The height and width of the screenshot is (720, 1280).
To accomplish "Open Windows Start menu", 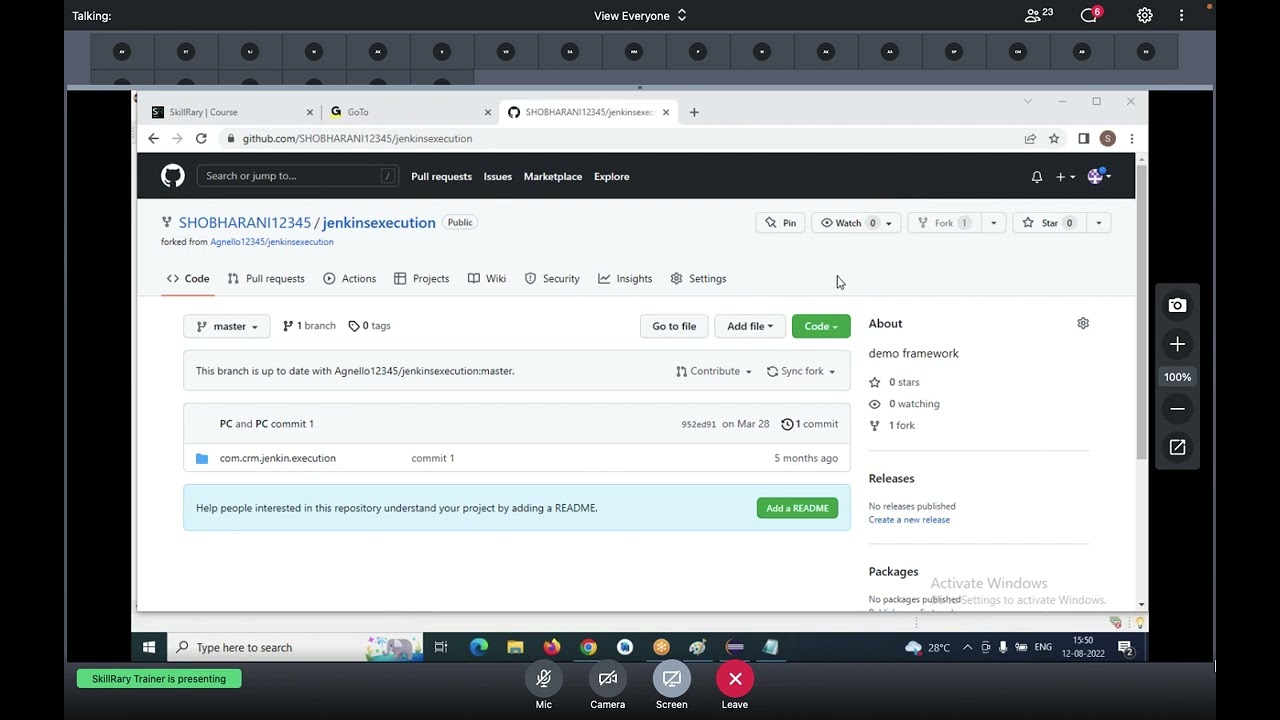I will tap(149, 648).
